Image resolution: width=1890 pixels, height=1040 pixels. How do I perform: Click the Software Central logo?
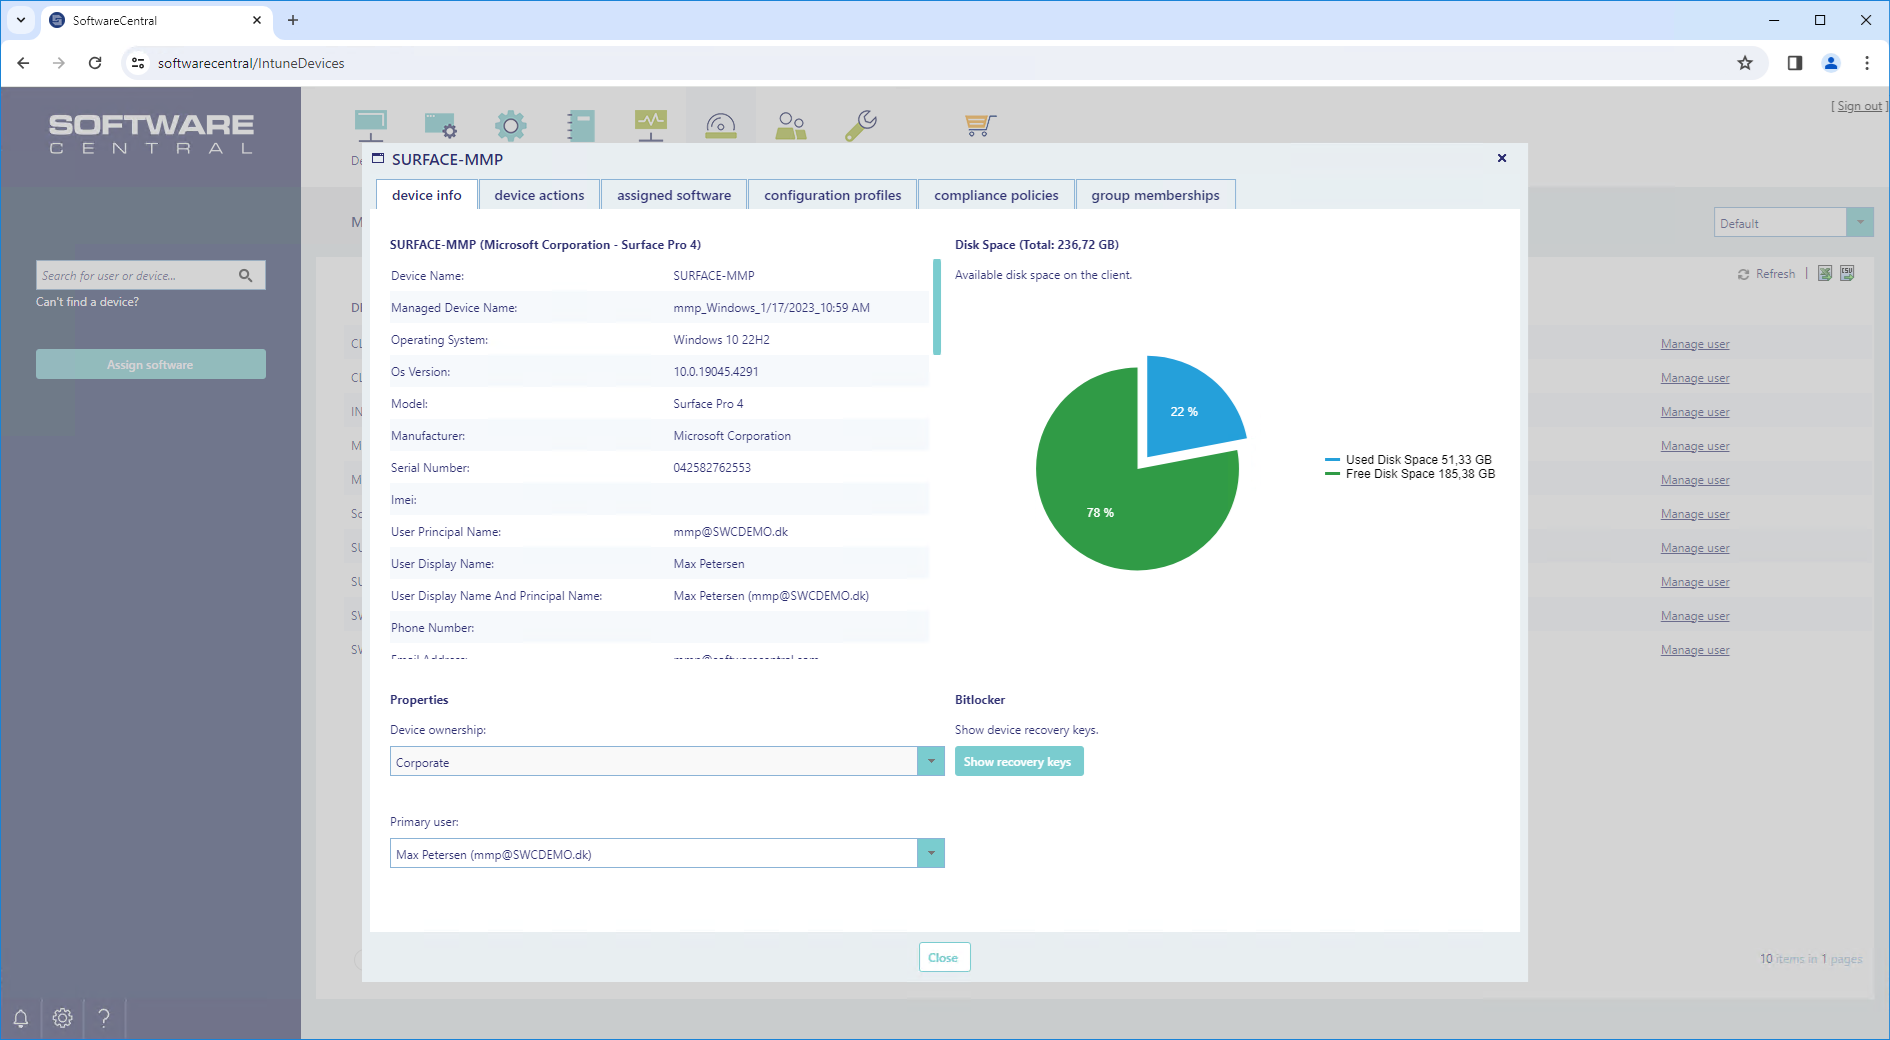[x=151, y=134]
